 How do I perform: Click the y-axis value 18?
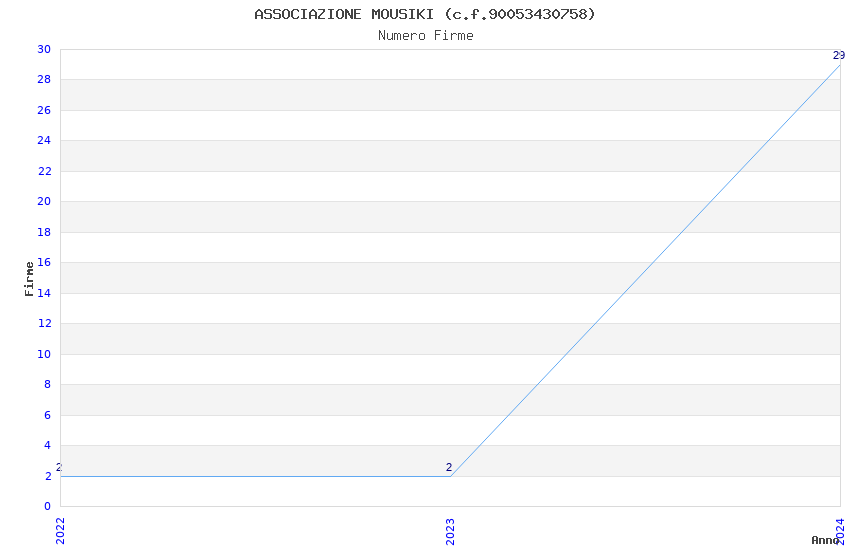[44, 232]
